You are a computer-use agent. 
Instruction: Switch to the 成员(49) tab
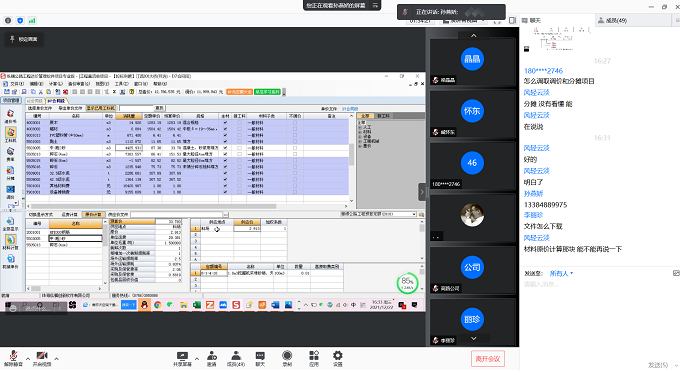coord(612,20)
